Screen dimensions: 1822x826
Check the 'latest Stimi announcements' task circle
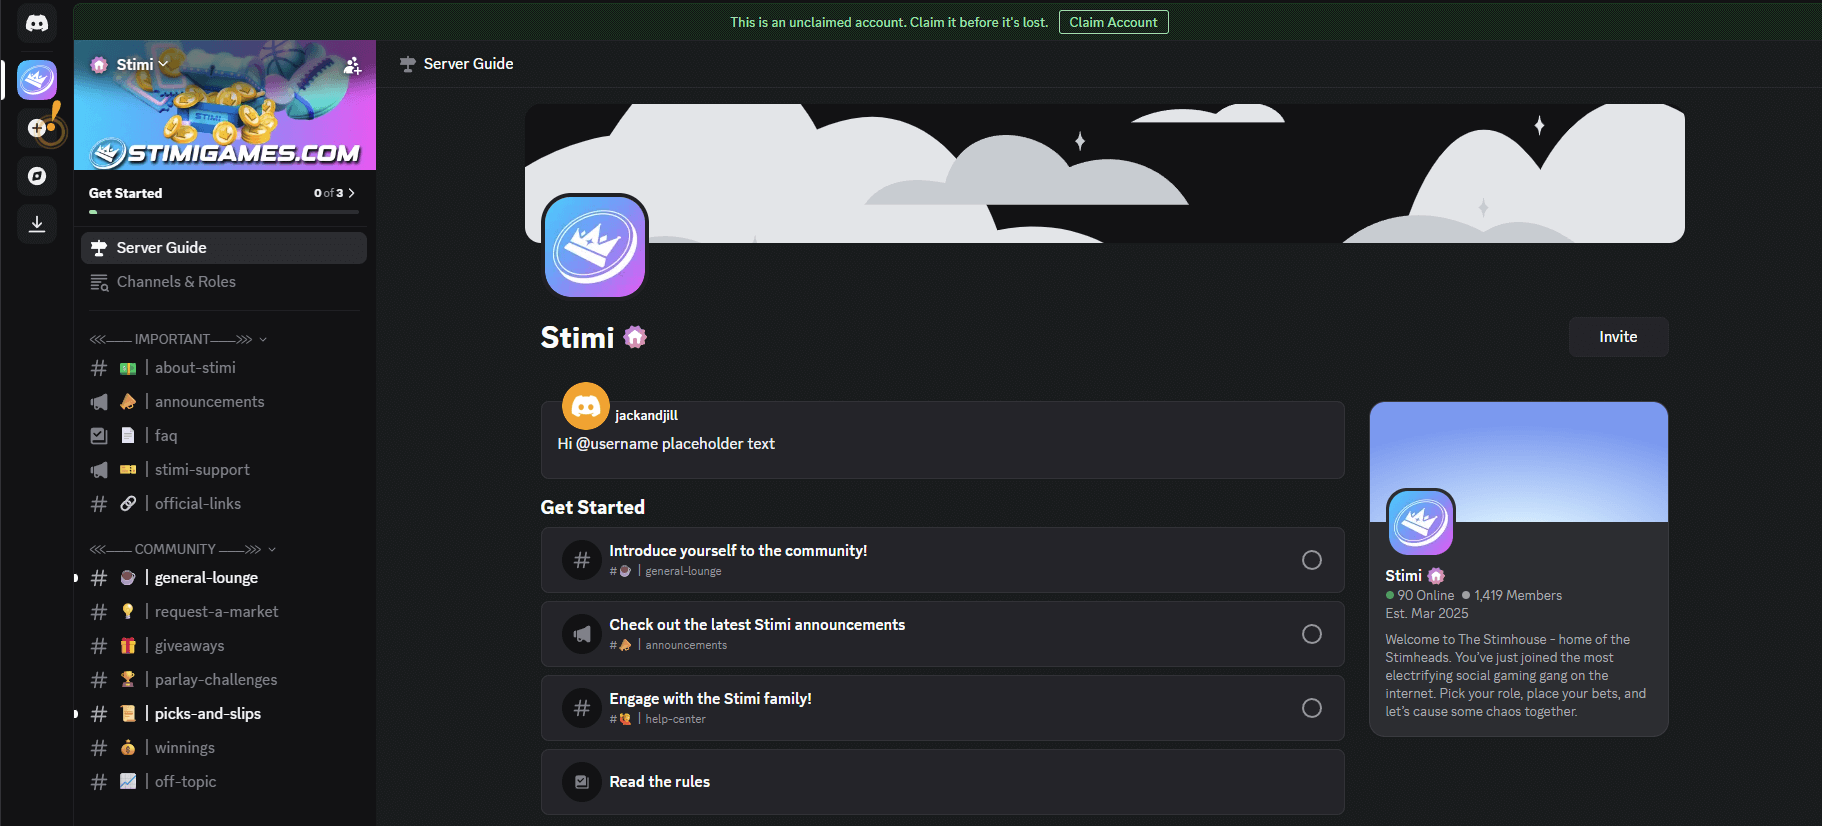1311,634
